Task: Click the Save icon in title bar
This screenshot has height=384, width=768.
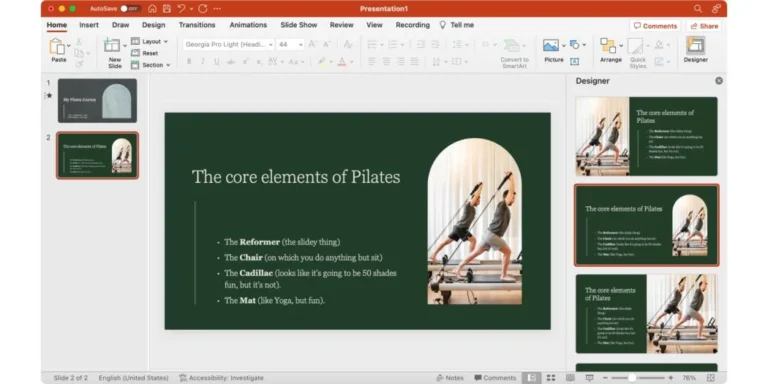Action: (x=167, y=9)
